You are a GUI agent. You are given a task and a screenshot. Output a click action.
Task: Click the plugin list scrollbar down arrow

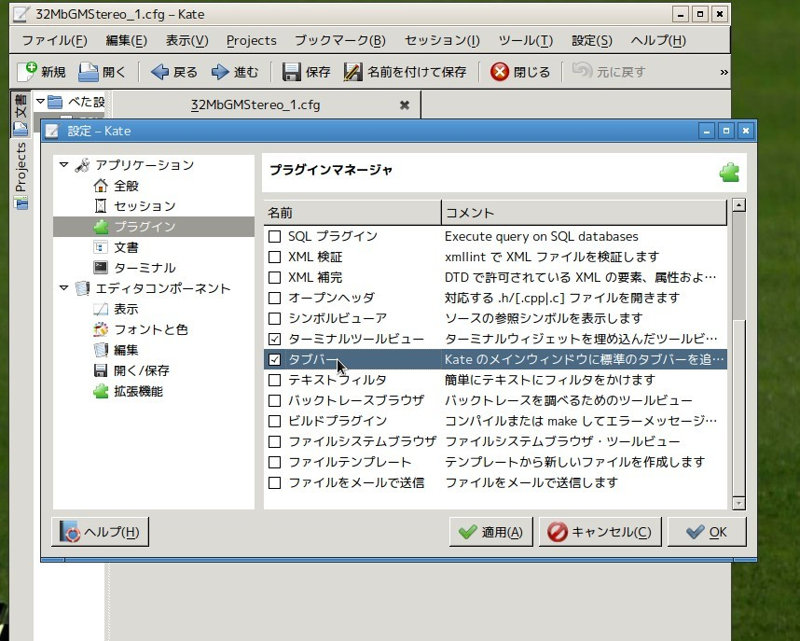(739, 503)
